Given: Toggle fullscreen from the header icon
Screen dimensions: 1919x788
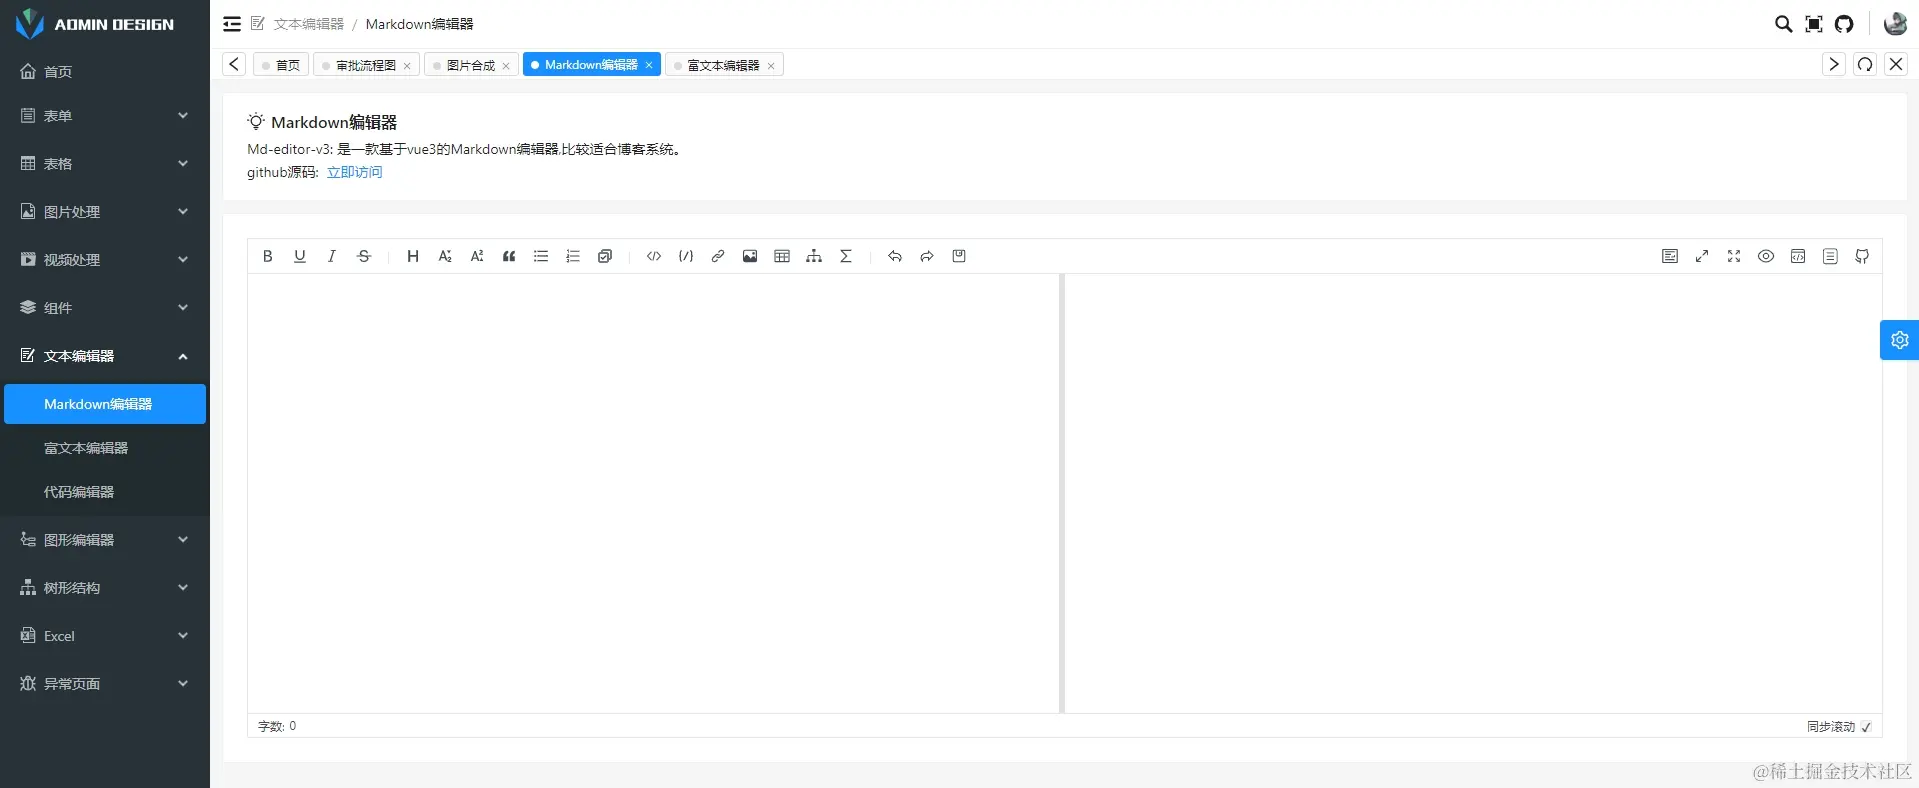Looking at the screenshot, I should tap(1814, 24).
